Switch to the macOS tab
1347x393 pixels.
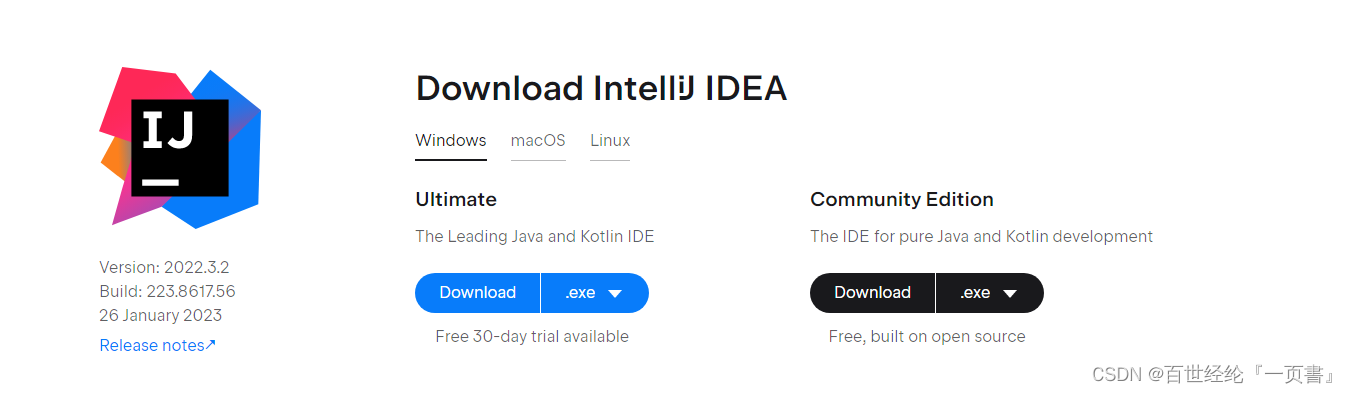(538, 141)
